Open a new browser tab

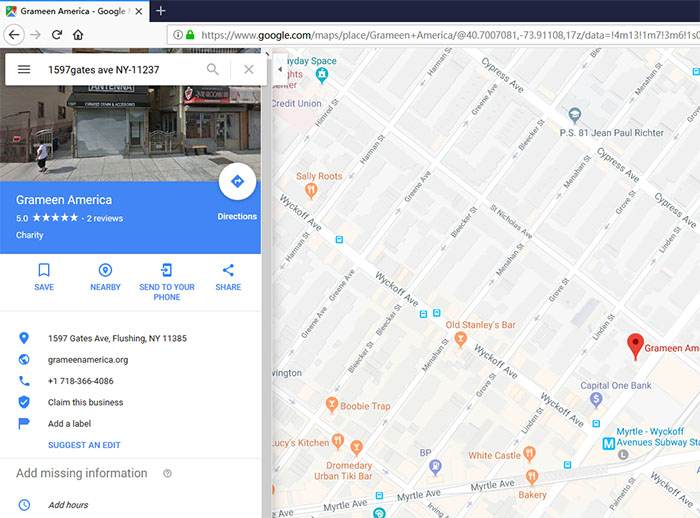(x=160, y=10)
